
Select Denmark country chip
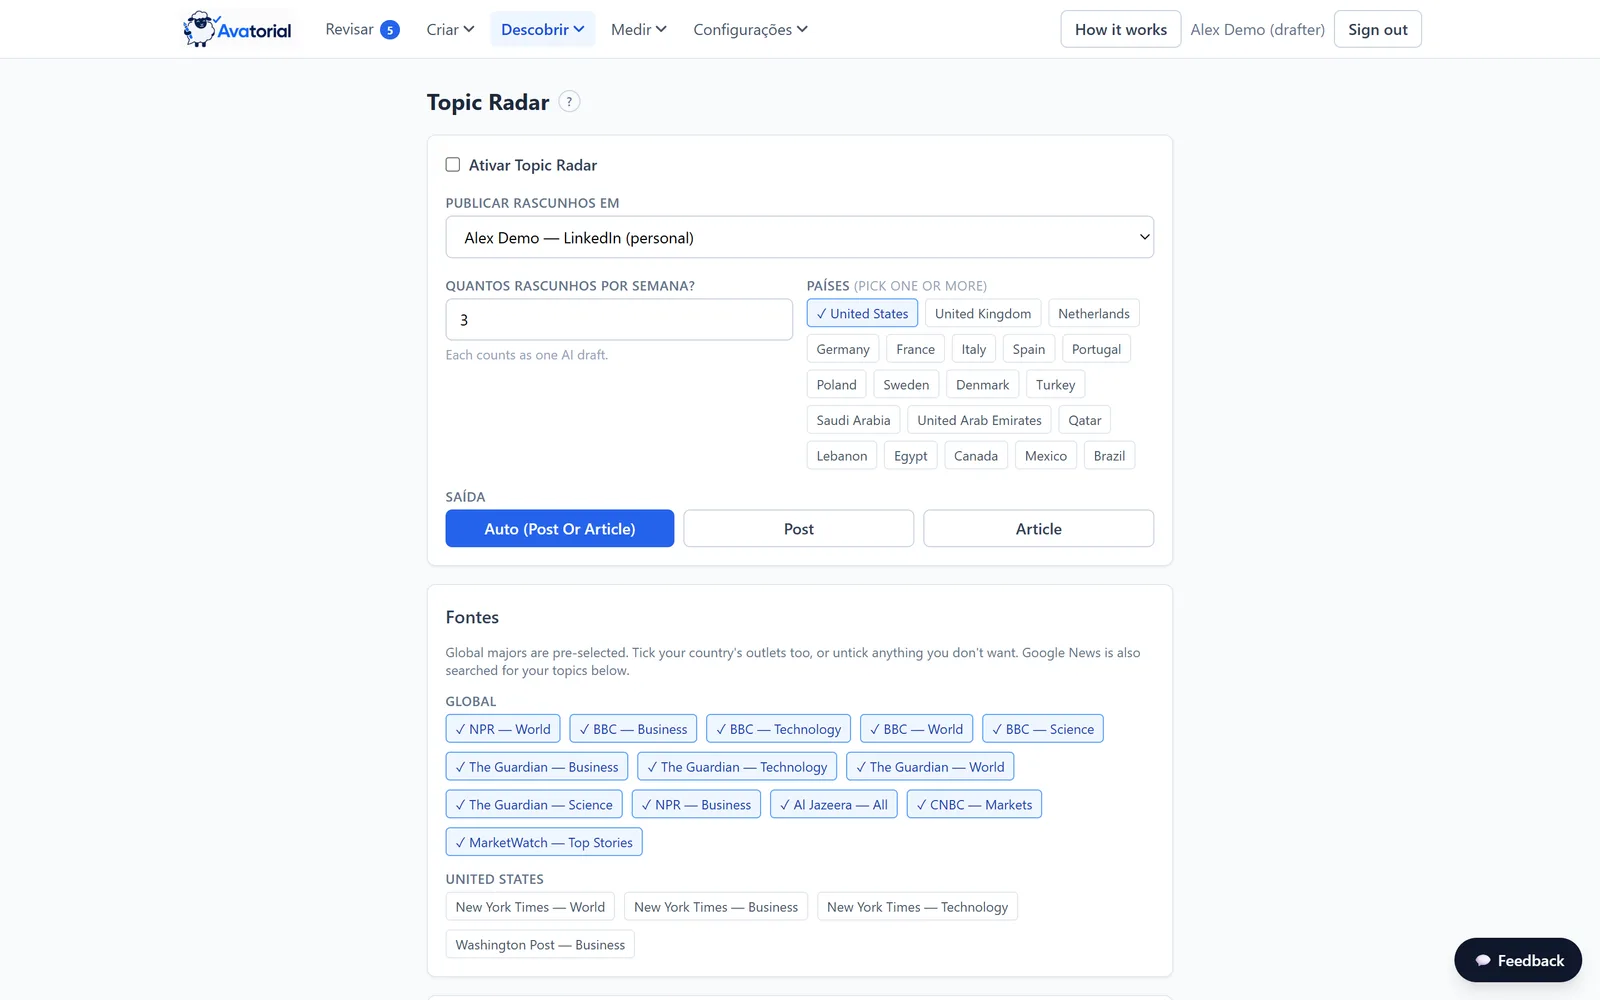(983, 385)
